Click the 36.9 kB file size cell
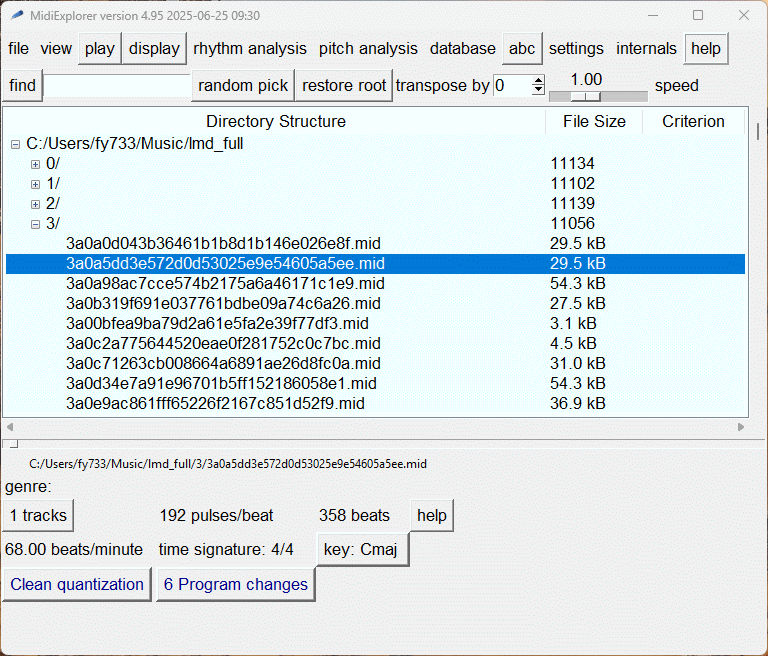768x656 pixels. coord(577,404)
